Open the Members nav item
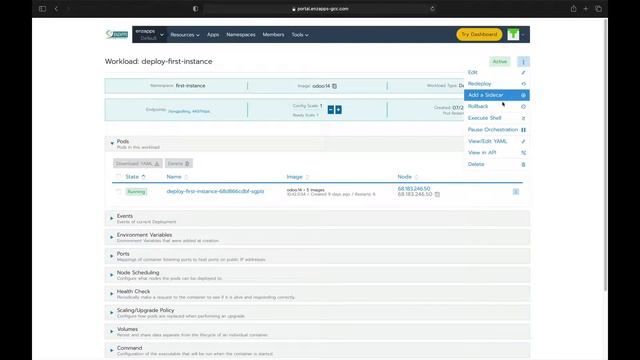The width and height of the screenshot is (640, 360). pos(273,35)
